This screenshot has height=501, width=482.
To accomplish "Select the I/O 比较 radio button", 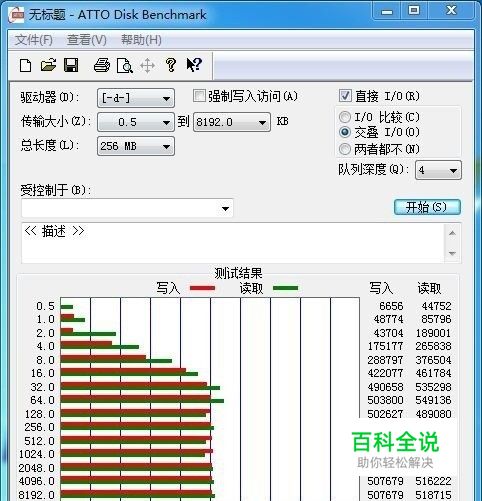I will (345, 117).
